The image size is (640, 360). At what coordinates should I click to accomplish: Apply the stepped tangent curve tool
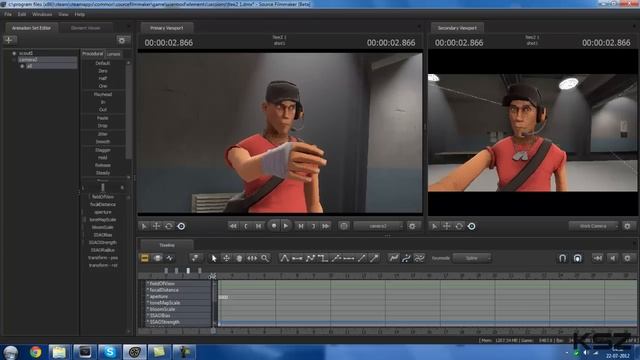pos(323,258)
